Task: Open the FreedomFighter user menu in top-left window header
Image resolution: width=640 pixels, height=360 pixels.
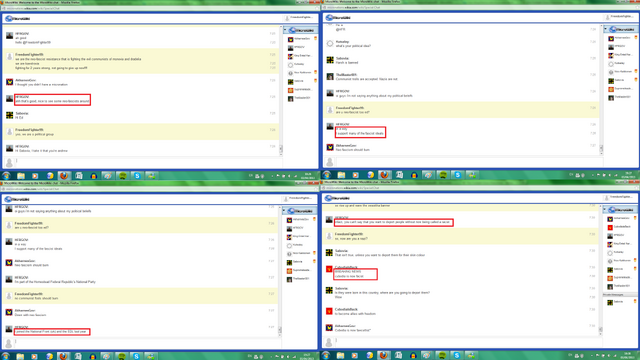Action: click(299, 18)
